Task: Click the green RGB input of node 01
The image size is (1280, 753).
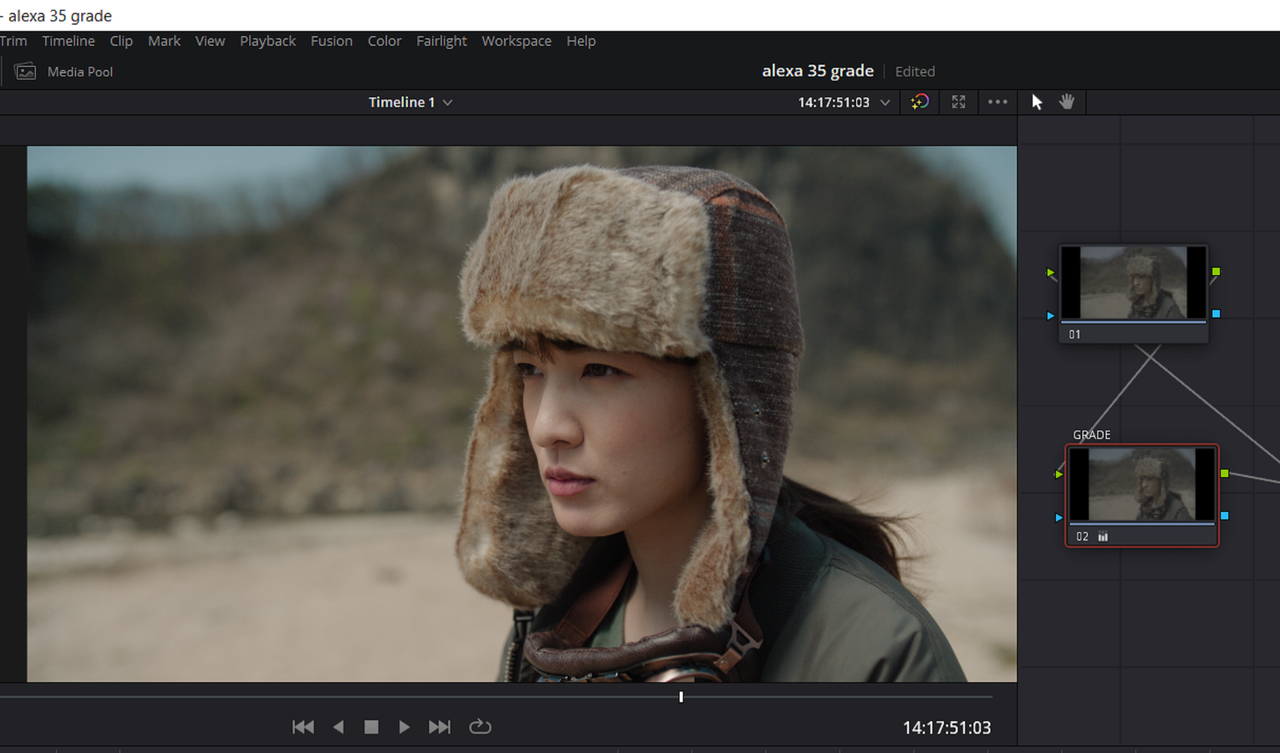Action: (x=1051, y=272)
